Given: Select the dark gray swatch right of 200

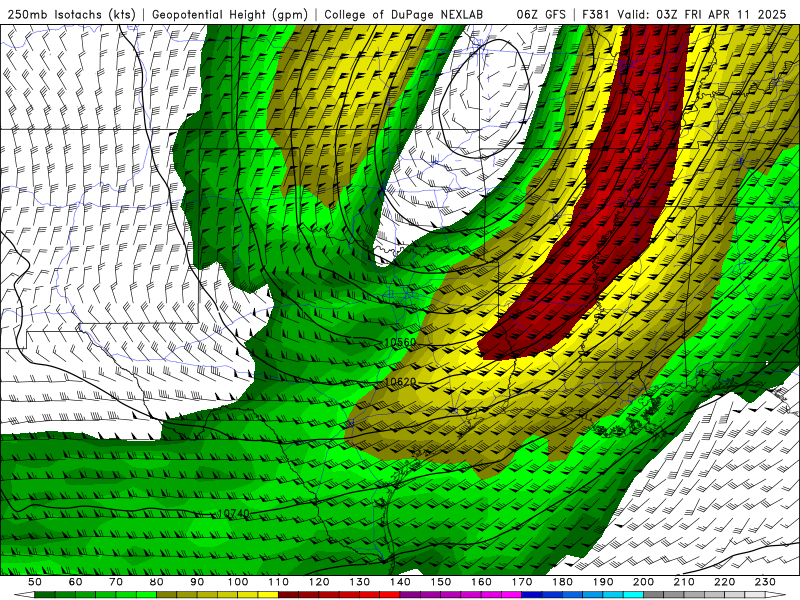Looking at the screenshot, I should tap(654, 595).
